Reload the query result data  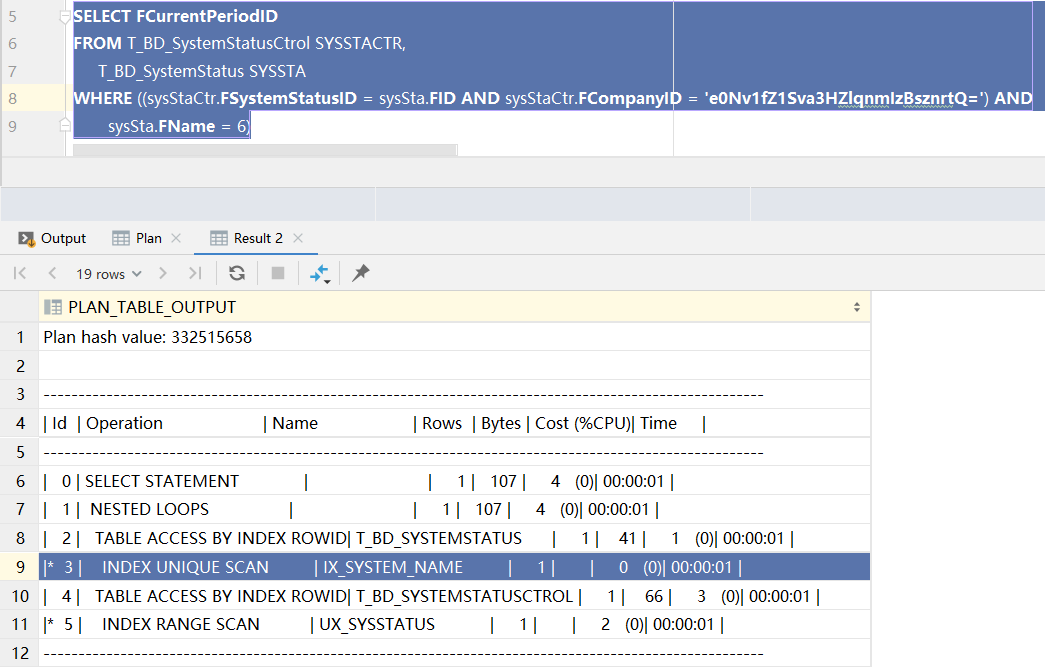tap(237, 273)
